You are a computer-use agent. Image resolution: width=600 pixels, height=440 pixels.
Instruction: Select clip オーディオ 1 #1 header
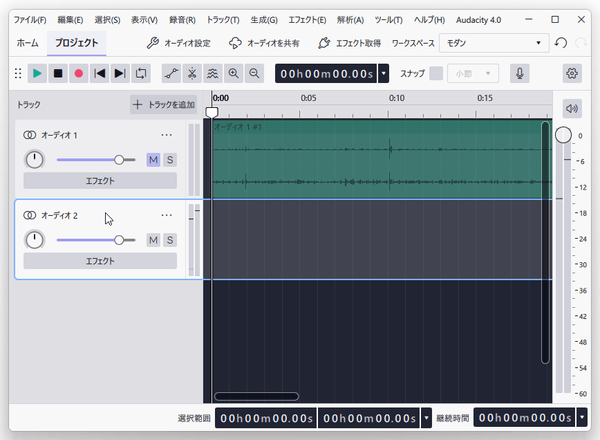[x=377, y=127]
